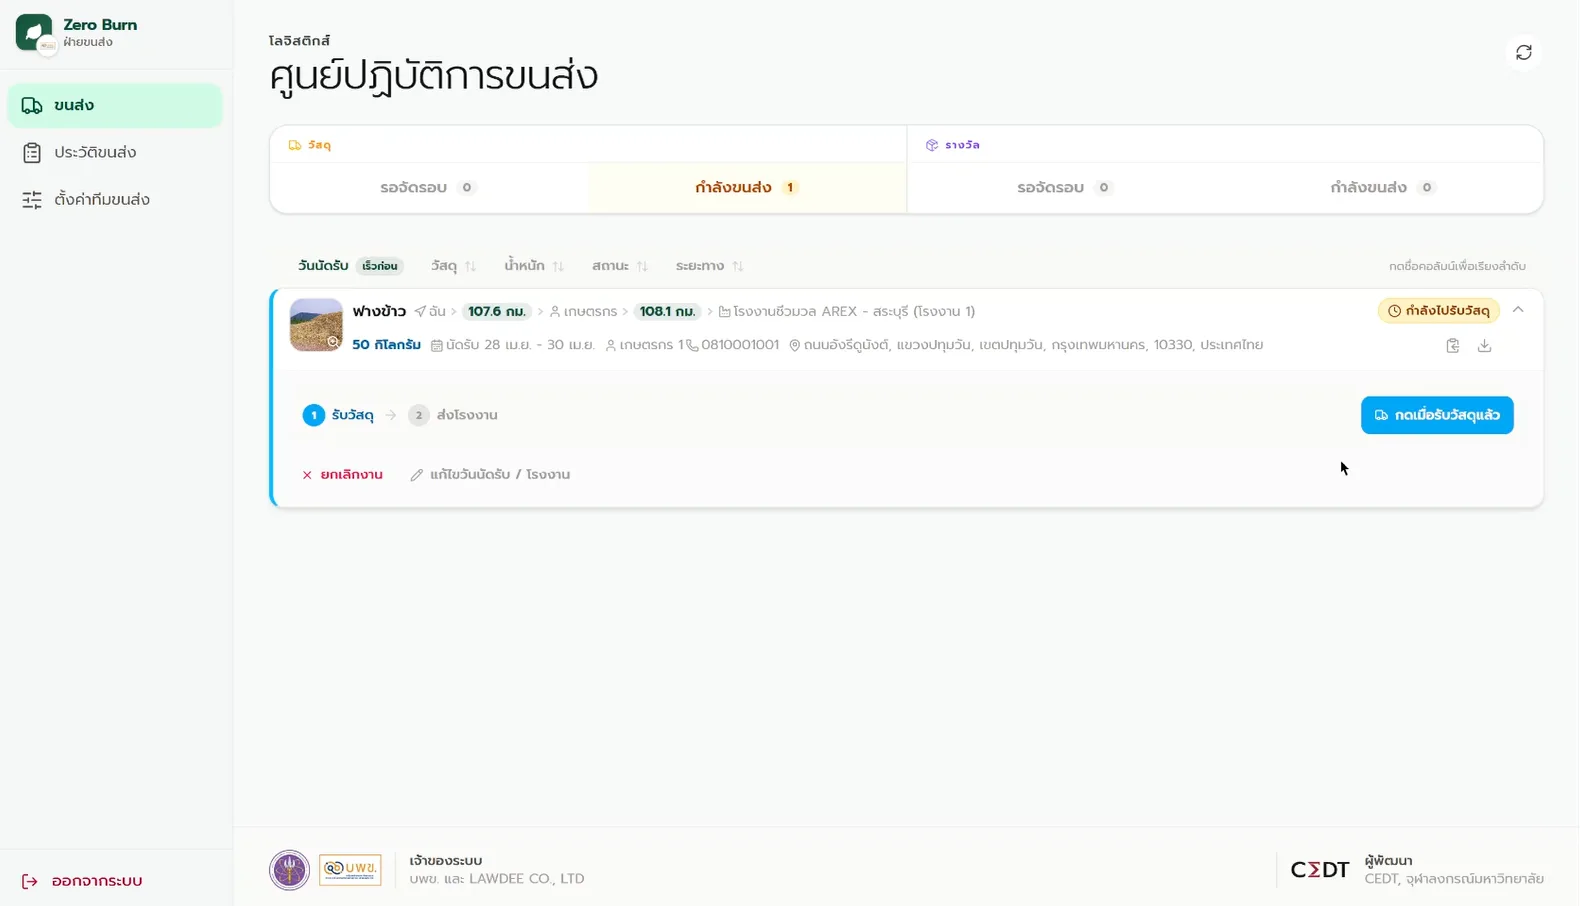Click แก้ไขวันนัดรับ / โรงงาน edit link

[490, 475]
